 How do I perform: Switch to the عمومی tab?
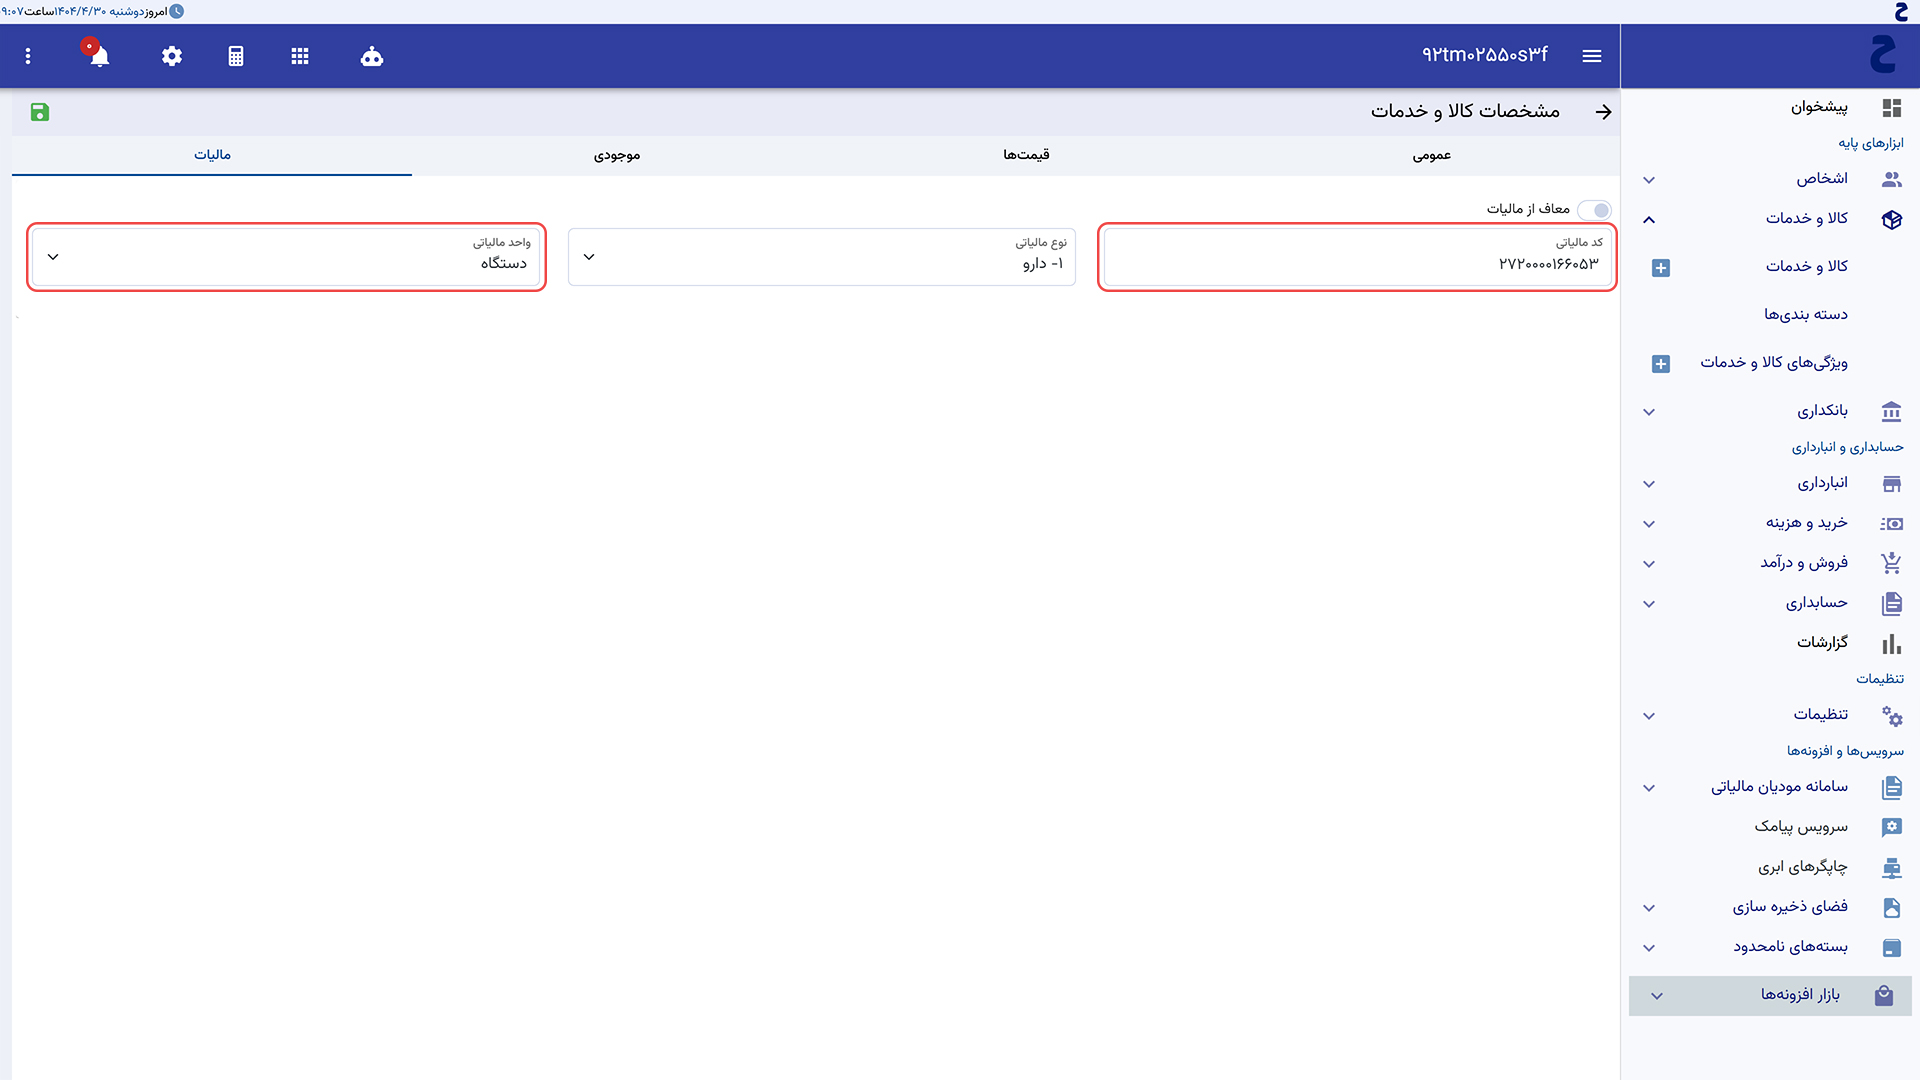coord(1431,155)
